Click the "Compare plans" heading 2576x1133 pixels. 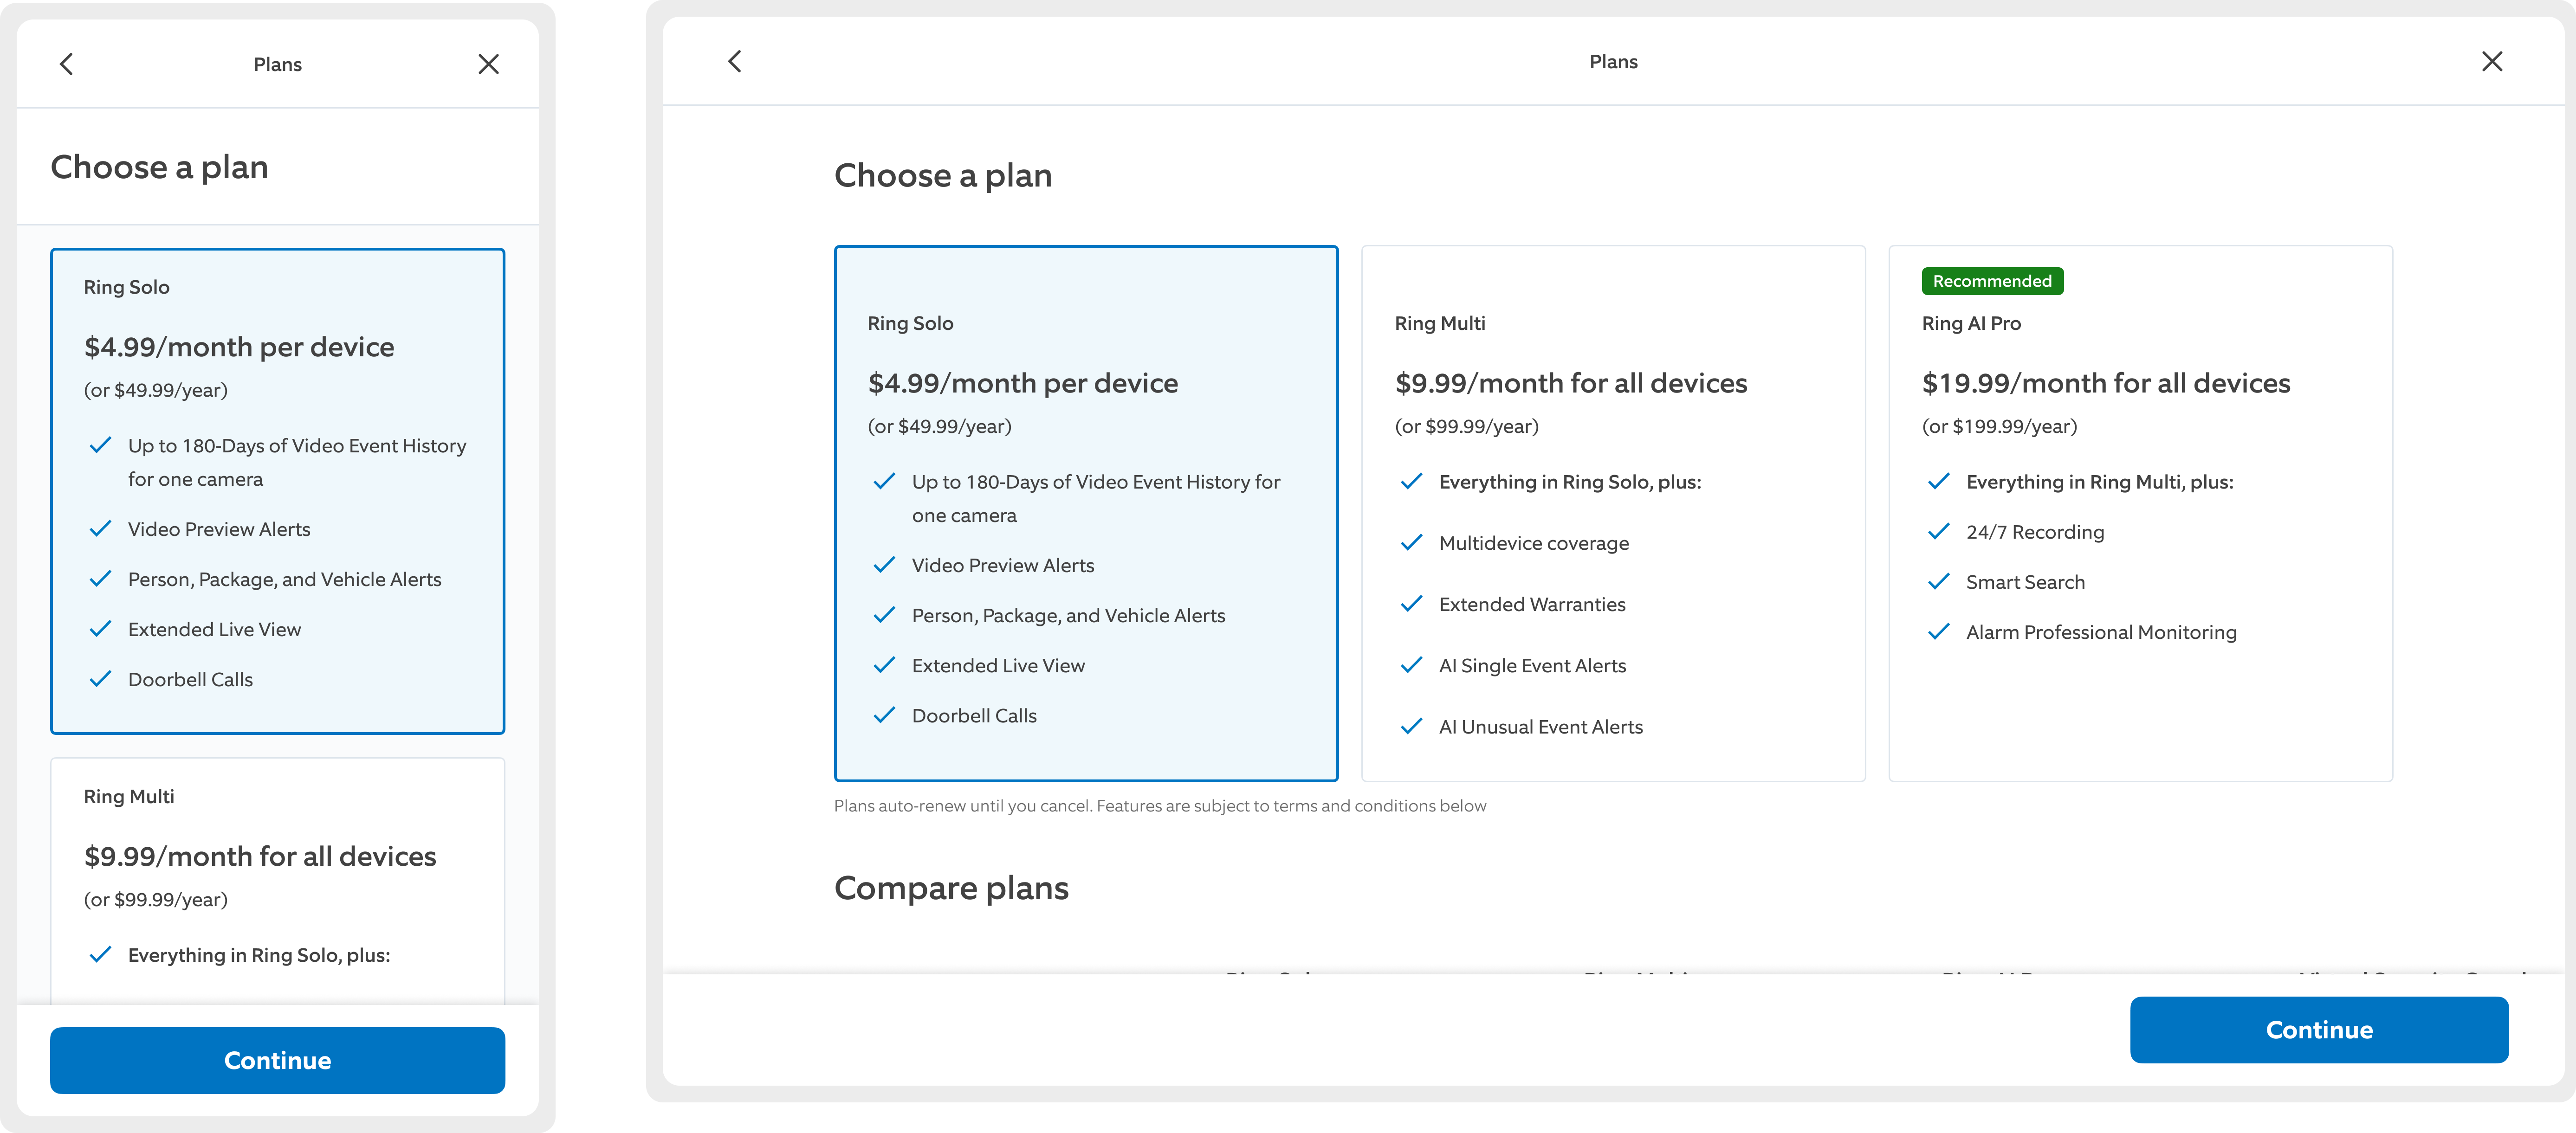951,888
